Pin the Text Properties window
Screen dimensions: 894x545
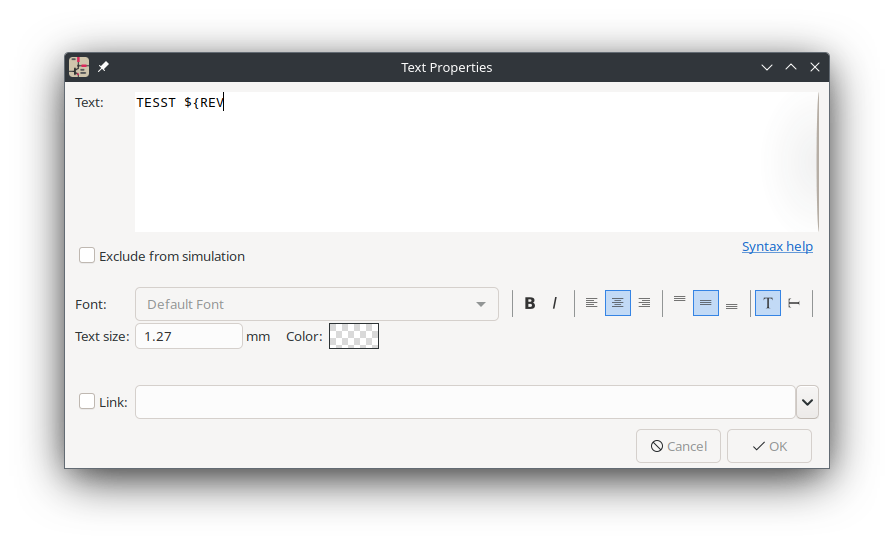tap(103, 67)
